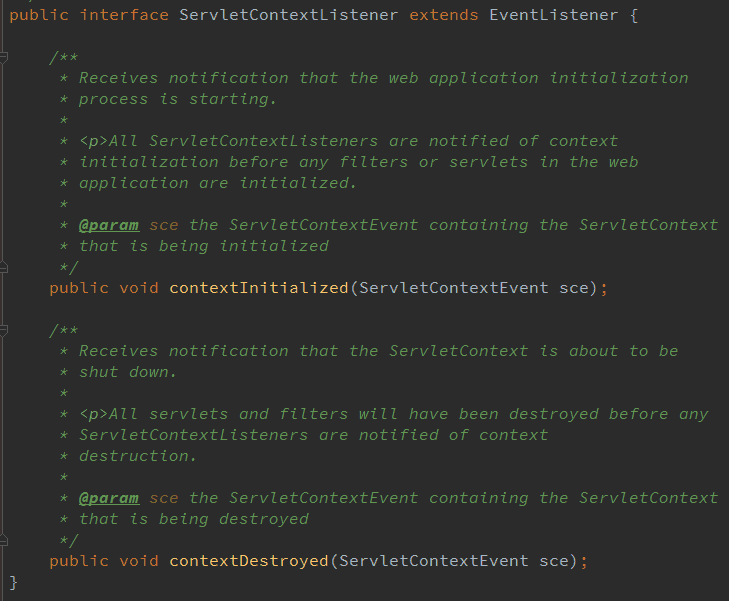This screenshot has width=729, height=601.
Task: Click fold end marker above contextDestroyed method
Action: coord(5,540)
